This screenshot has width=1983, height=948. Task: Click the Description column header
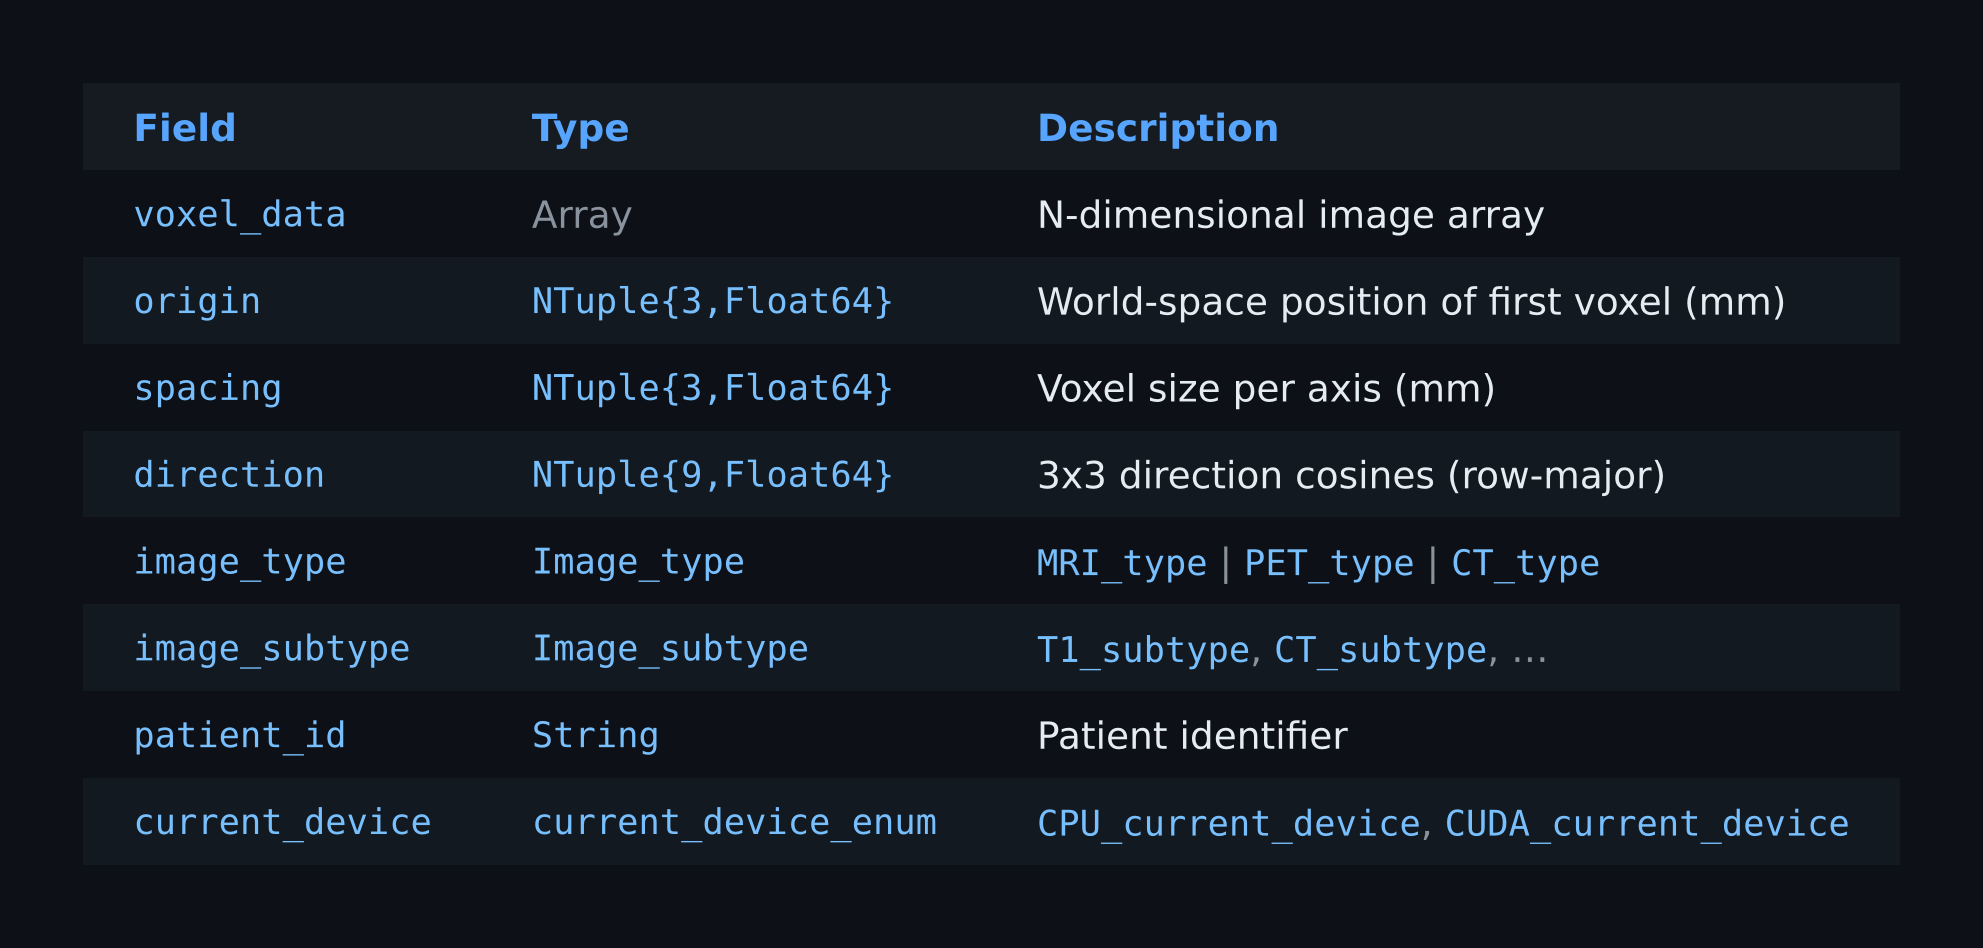click(x=1157, y=128)
